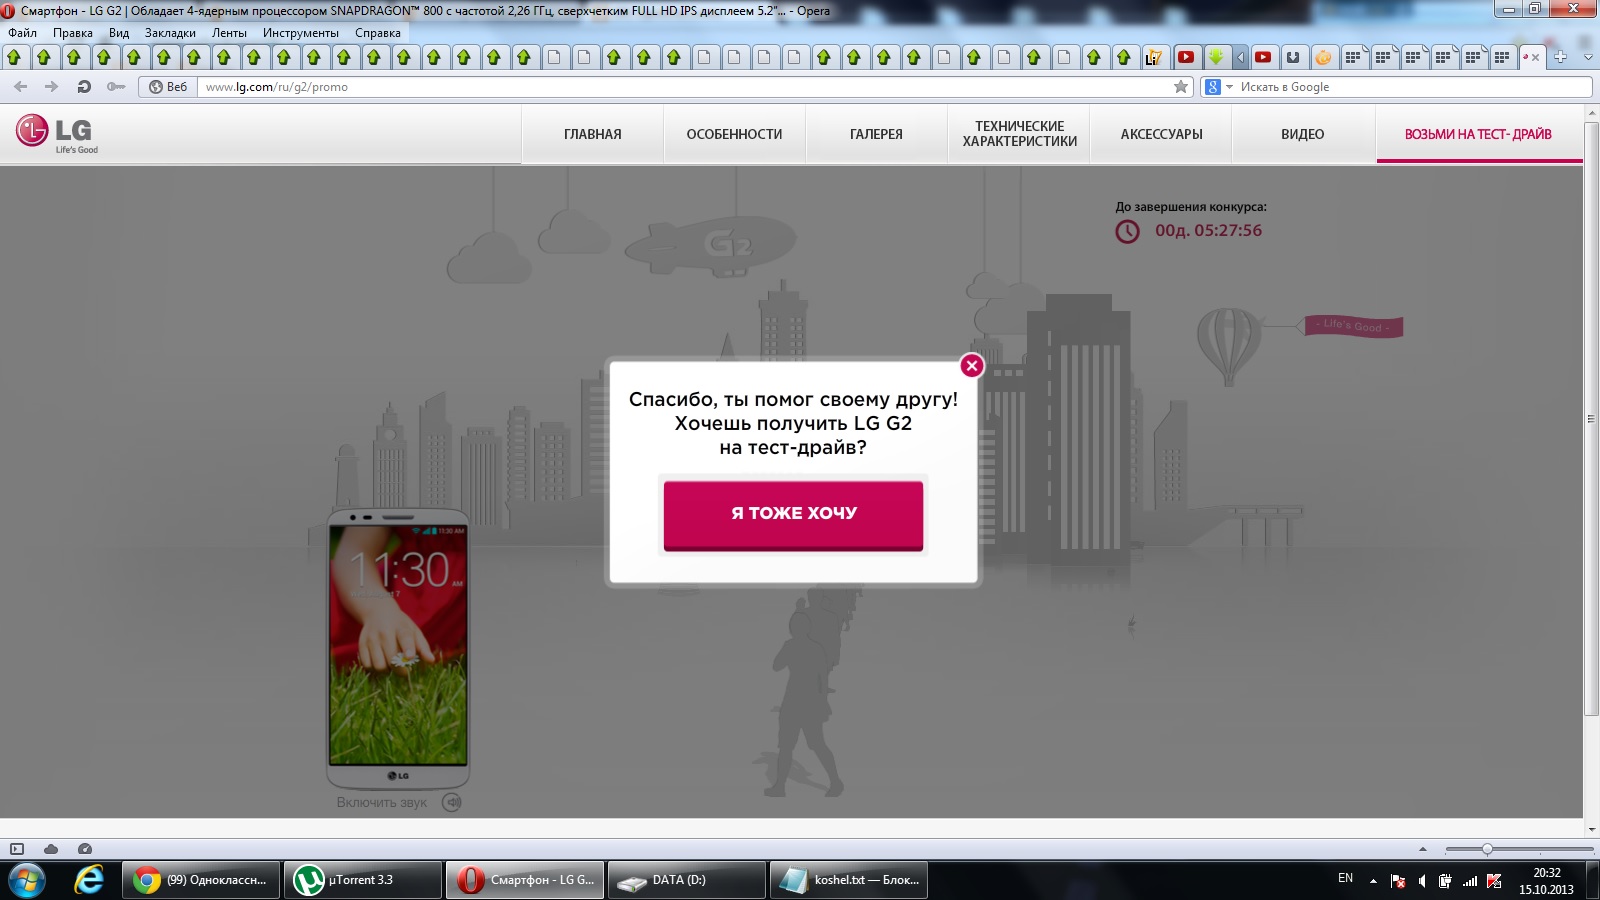Expand the tab list dropdown arrow

1588,57
